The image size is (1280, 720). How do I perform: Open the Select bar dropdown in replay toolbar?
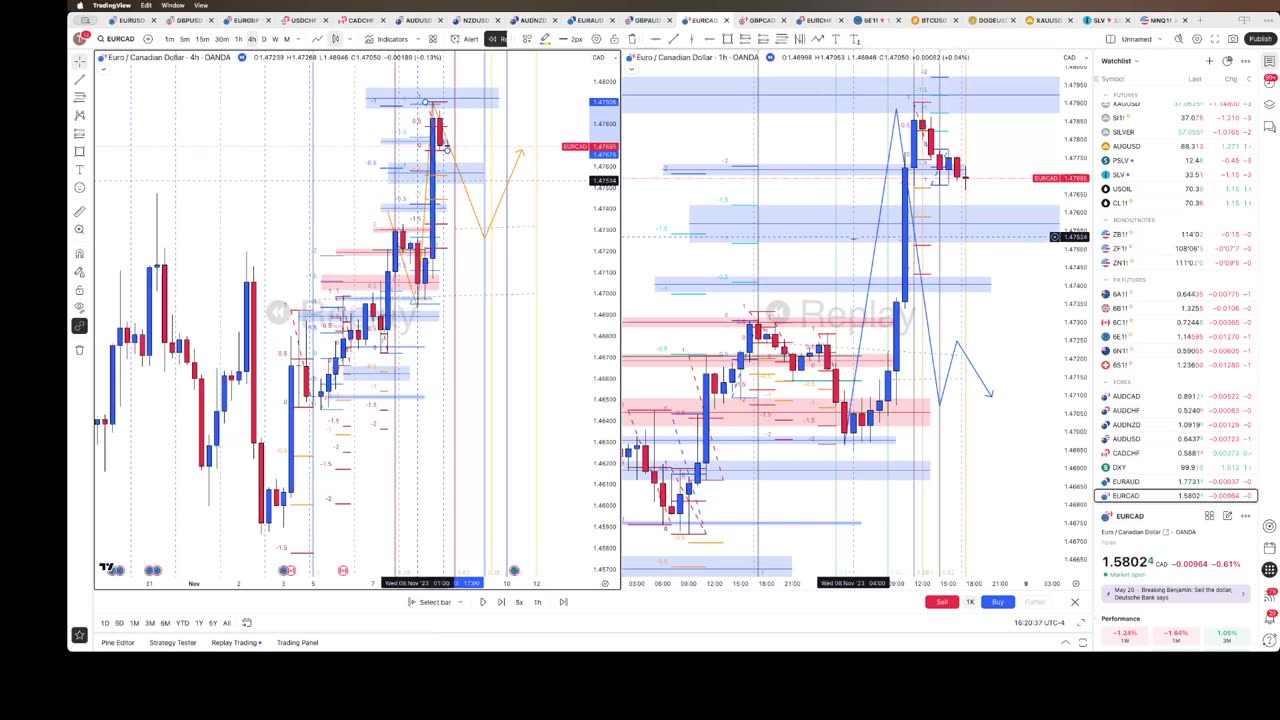coord(436,602)
